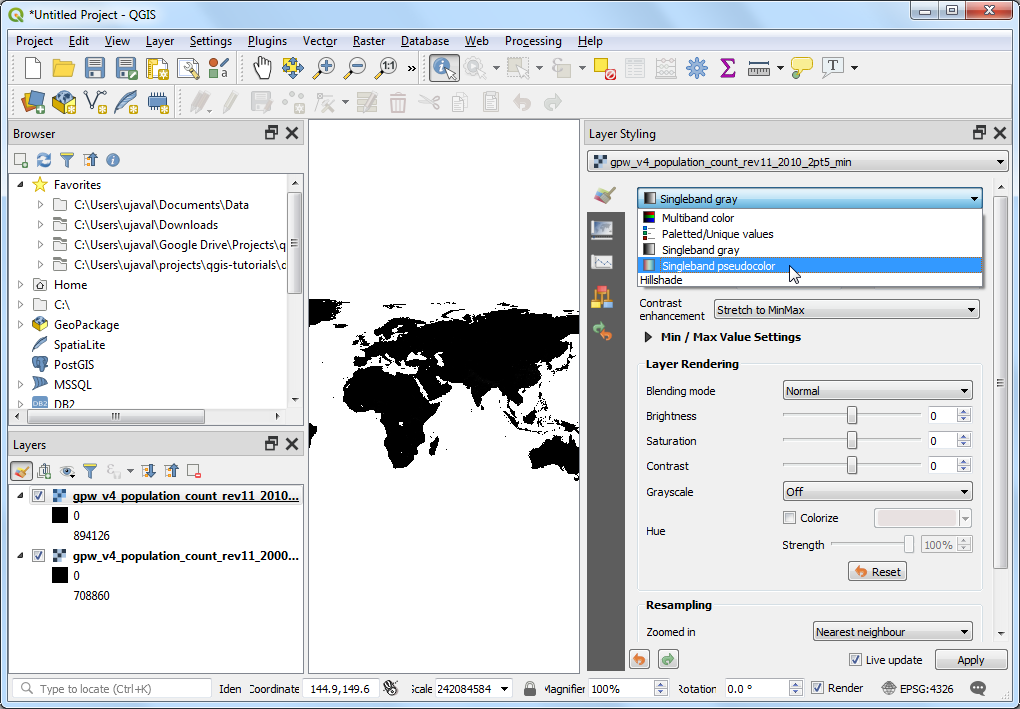Click the Open Project folder icon
The image size is (1020, 709).
64,68
